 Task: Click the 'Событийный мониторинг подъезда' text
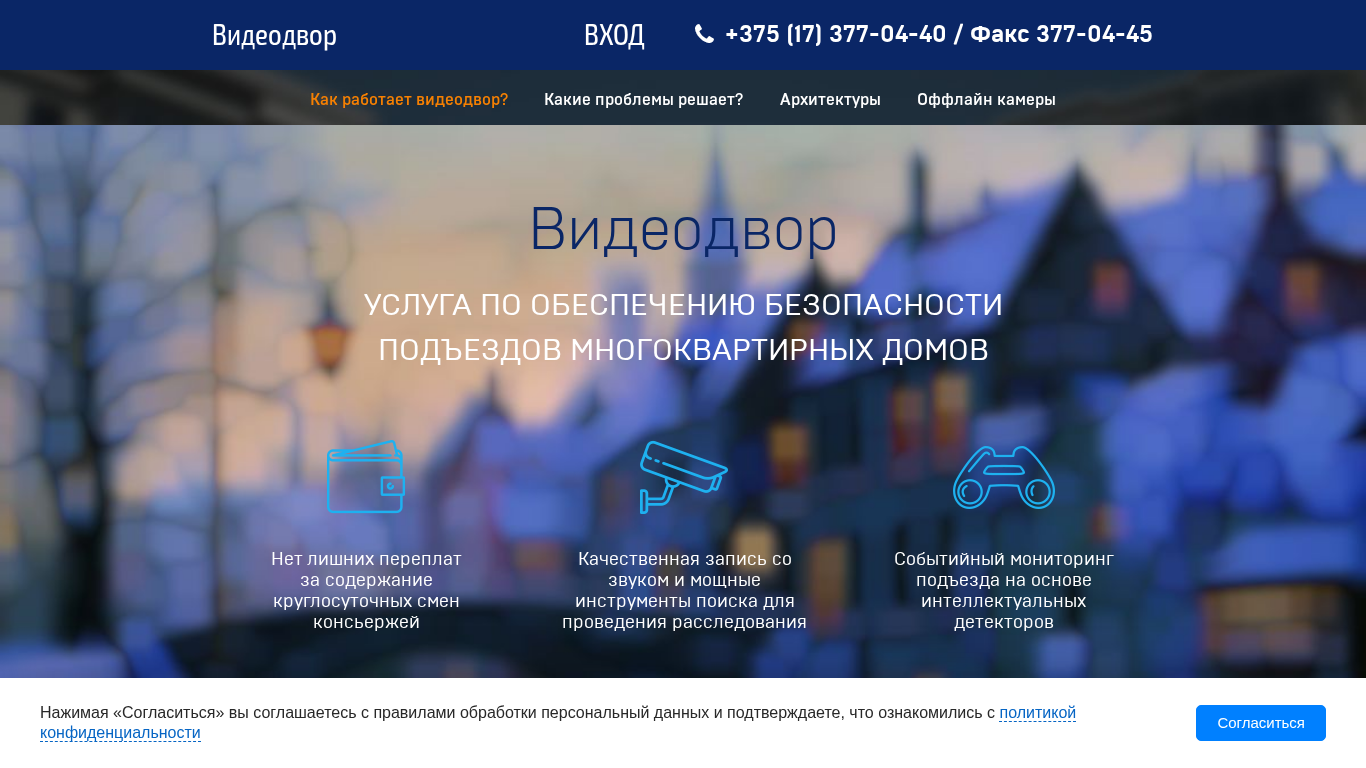click(1004, 590)
